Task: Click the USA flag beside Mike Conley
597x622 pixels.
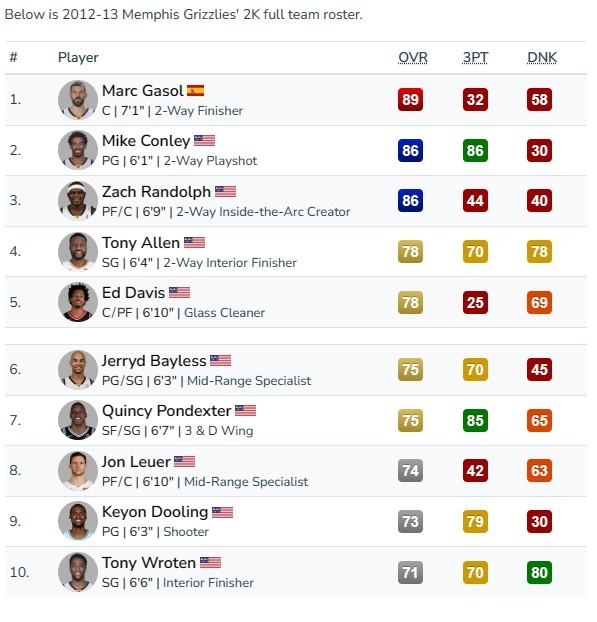Action: (x=204, y=141)
